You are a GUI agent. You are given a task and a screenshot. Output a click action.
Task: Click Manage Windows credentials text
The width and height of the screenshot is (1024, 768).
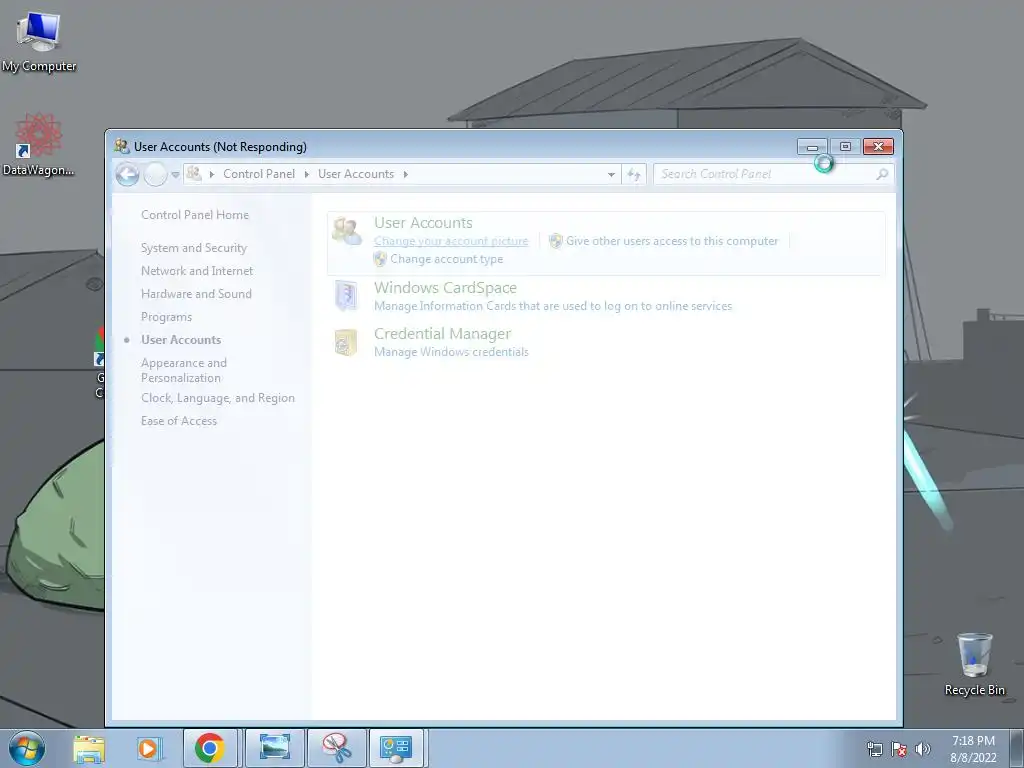pos(451,352)
